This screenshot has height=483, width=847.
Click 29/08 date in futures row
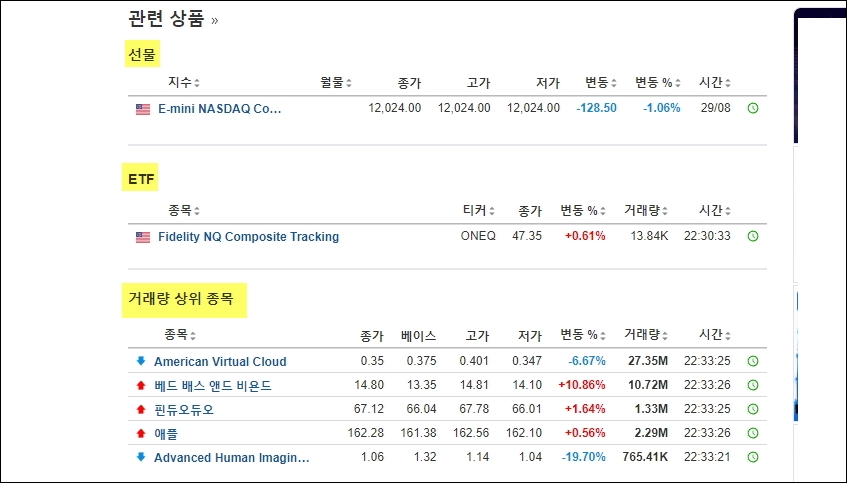pos(716,108)
